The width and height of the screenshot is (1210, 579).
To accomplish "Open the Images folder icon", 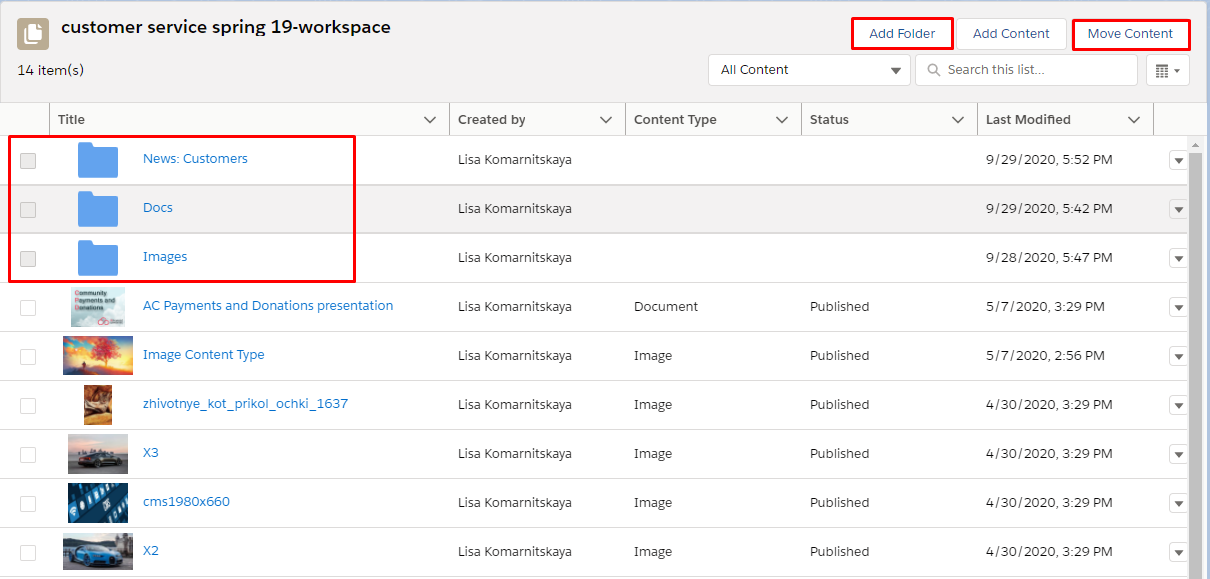I will tap(97, 257).
